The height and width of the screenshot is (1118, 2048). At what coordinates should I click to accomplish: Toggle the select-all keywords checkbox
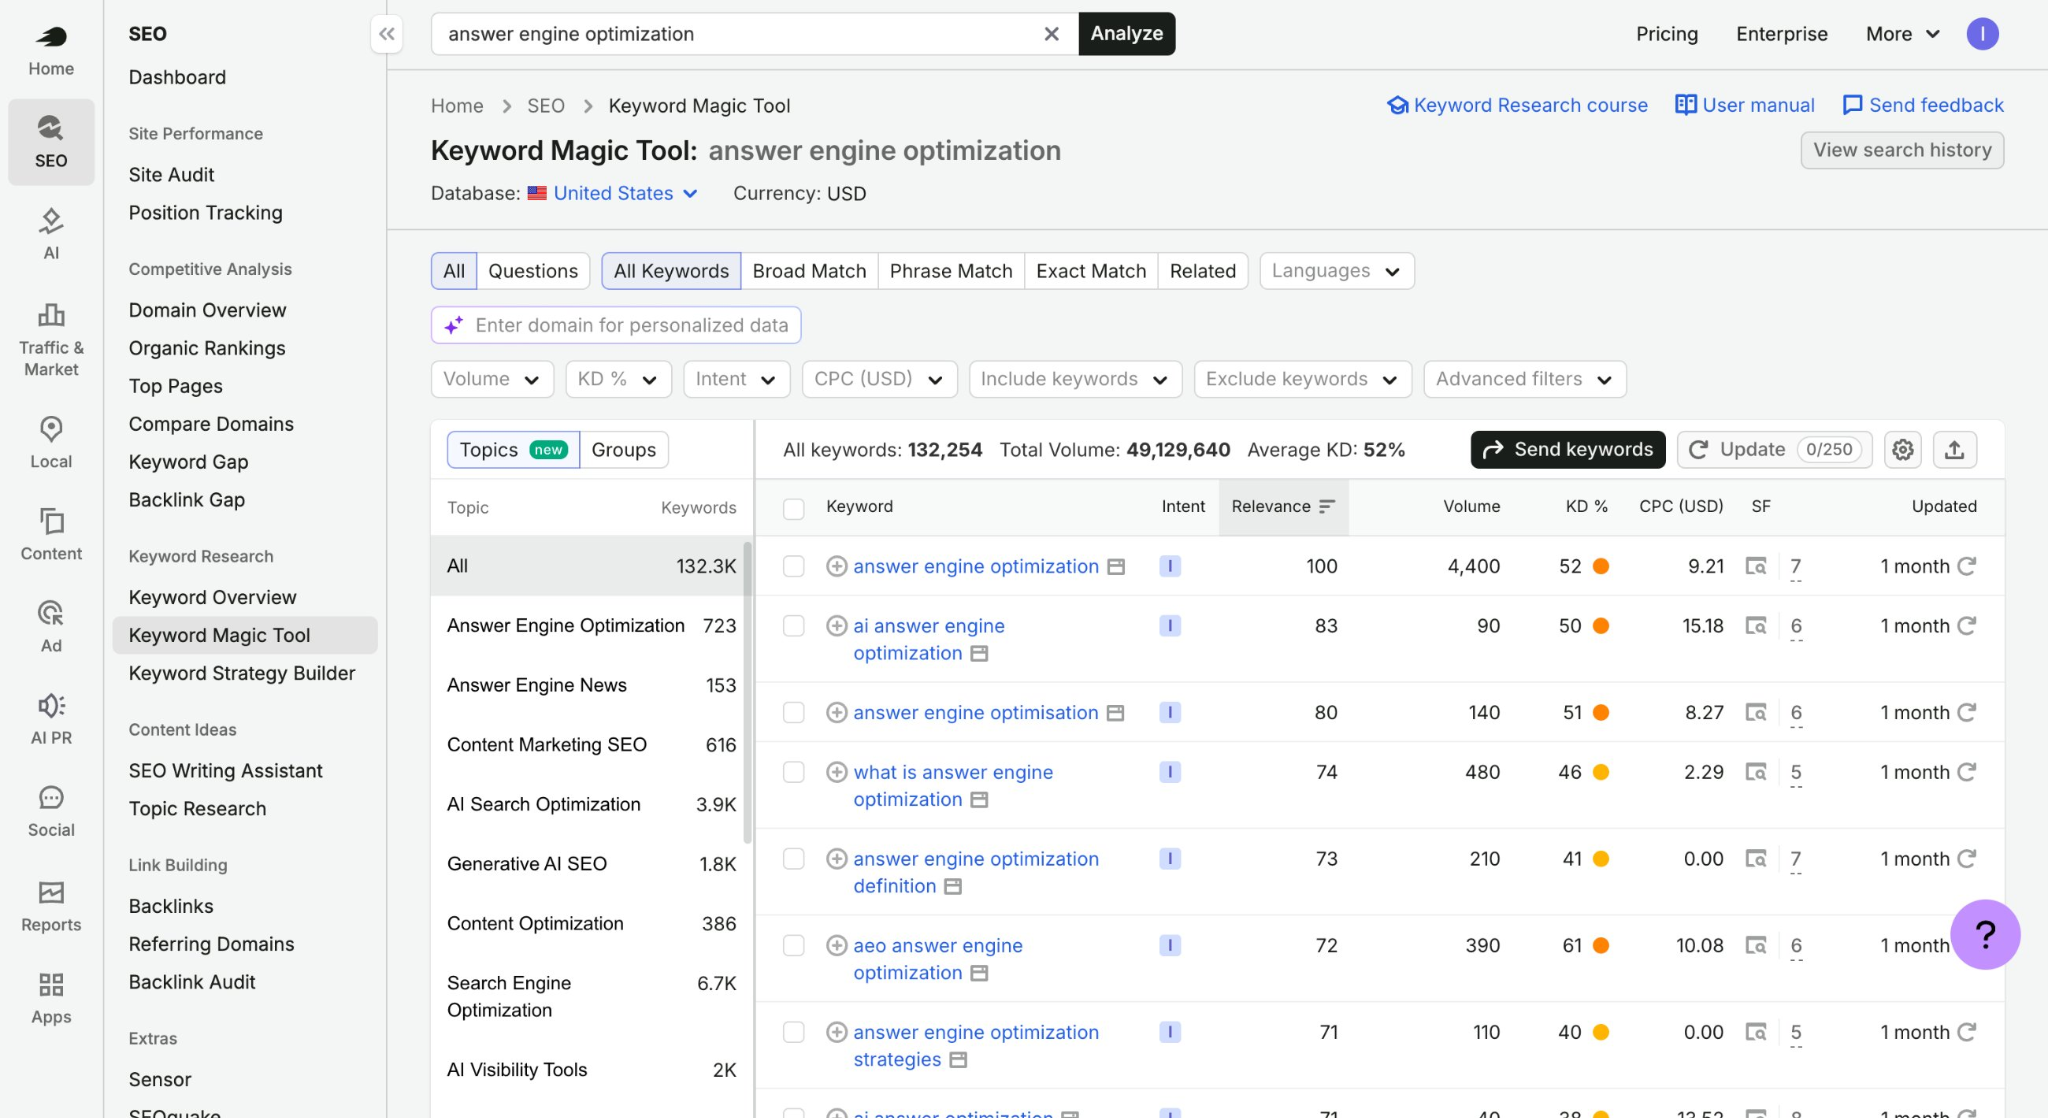tap(794, 509)
